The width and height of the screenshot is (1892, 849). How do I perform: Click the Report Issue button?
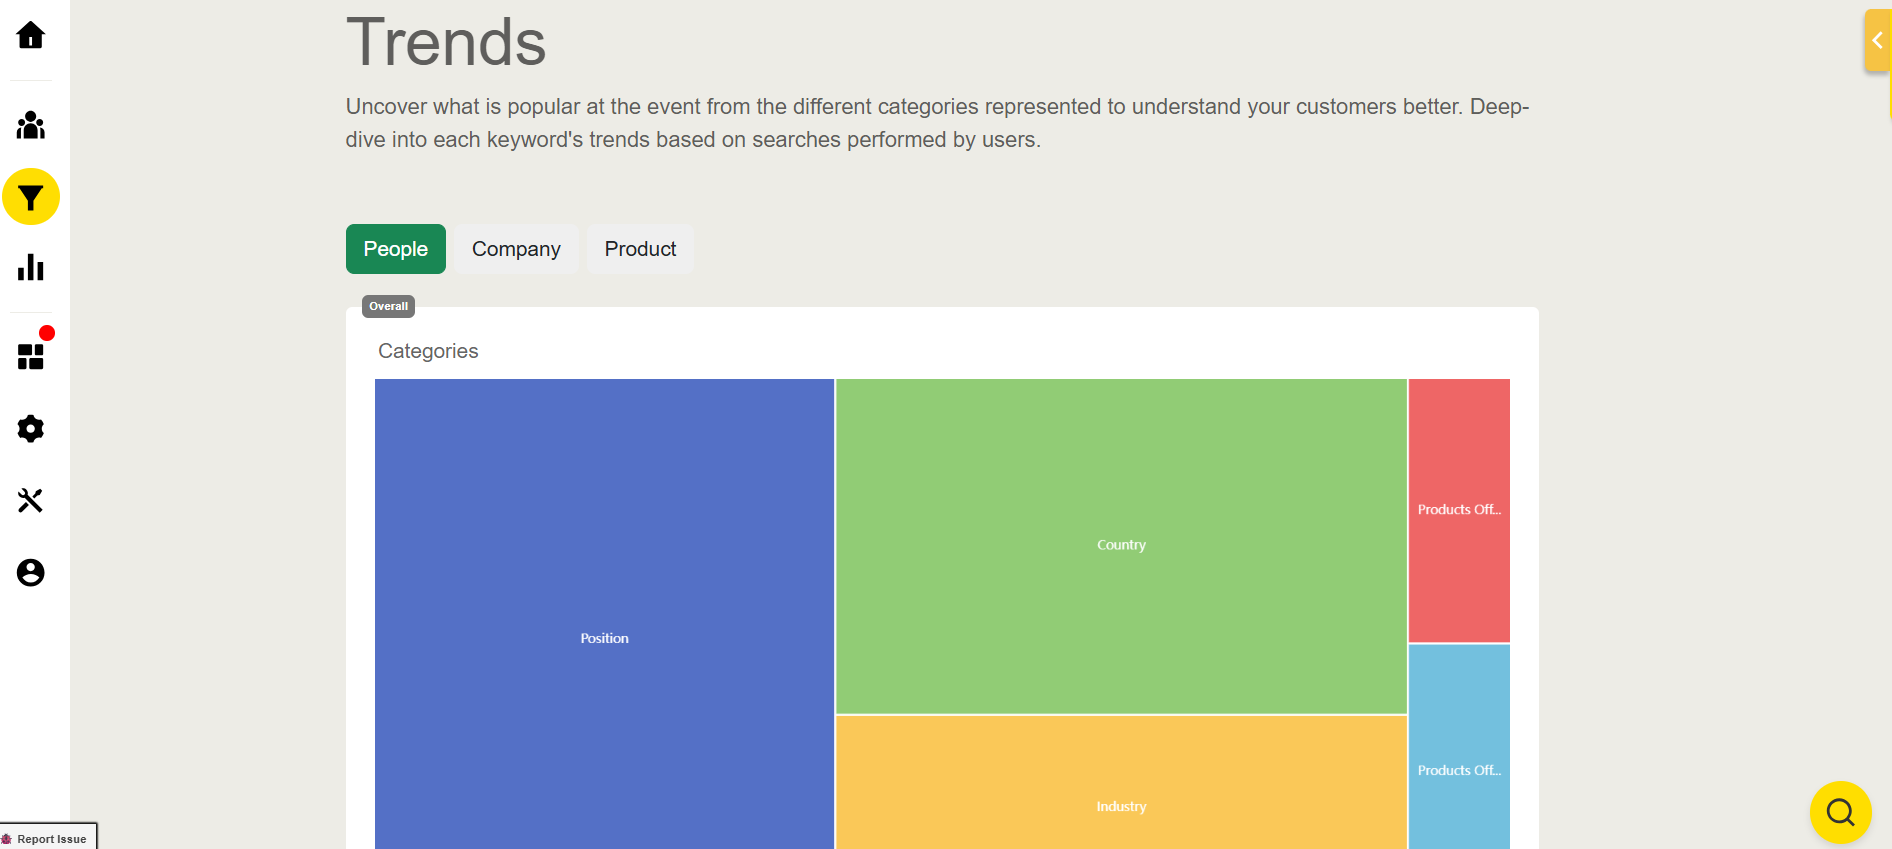48,838
